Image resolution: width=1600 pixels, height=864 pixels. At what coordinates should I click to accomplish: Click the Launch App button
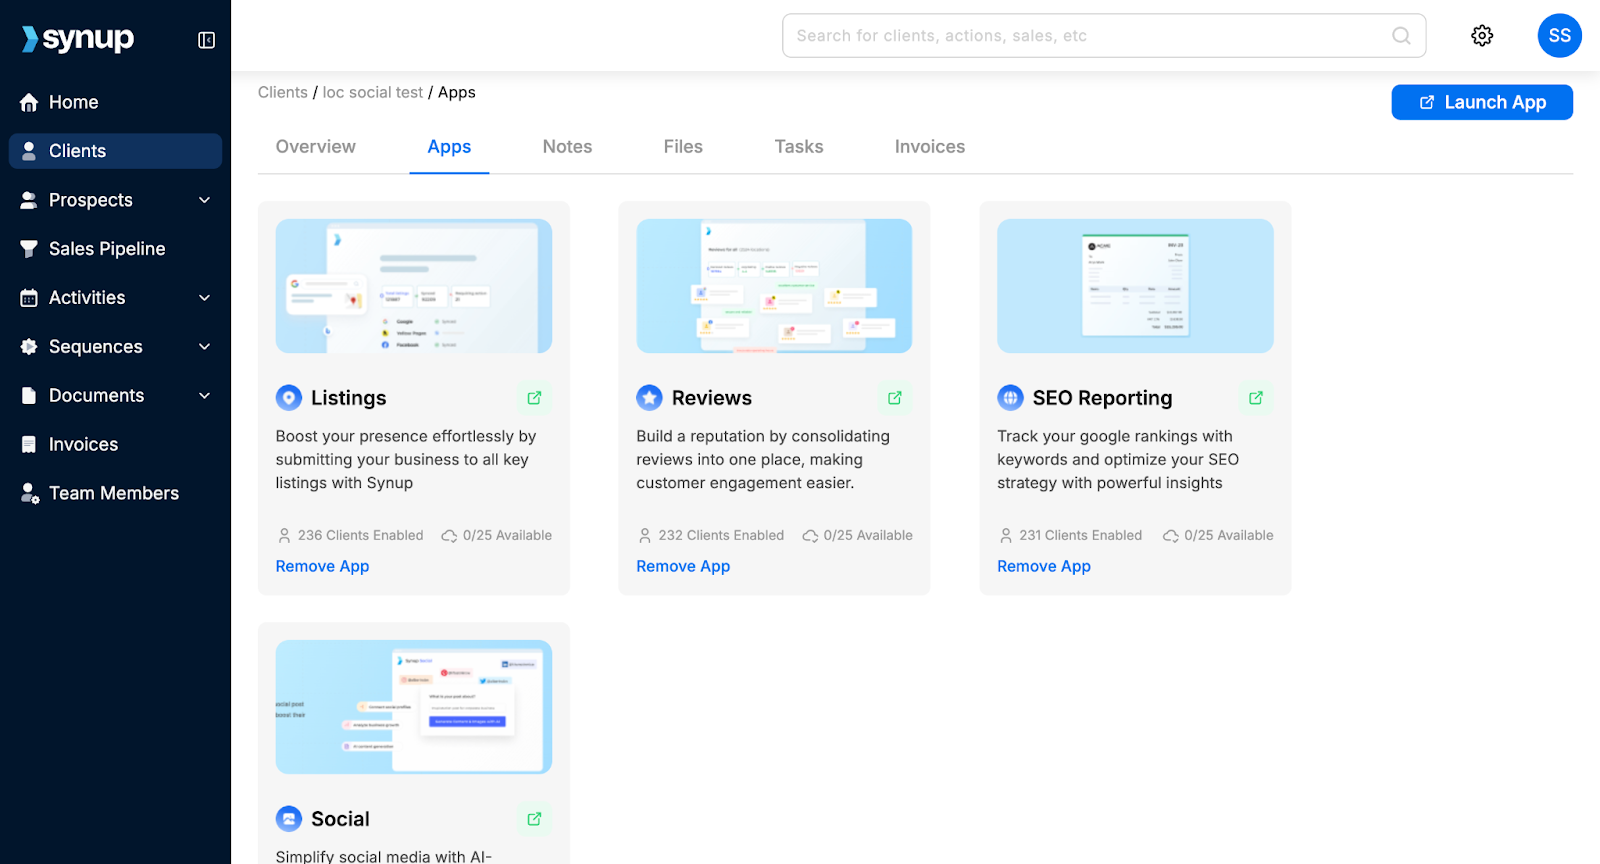click(1482, 102)
